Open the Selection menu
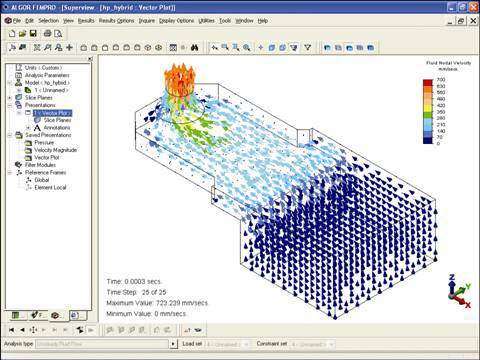This screenshot has width=480, height=360. click(48, 21)
